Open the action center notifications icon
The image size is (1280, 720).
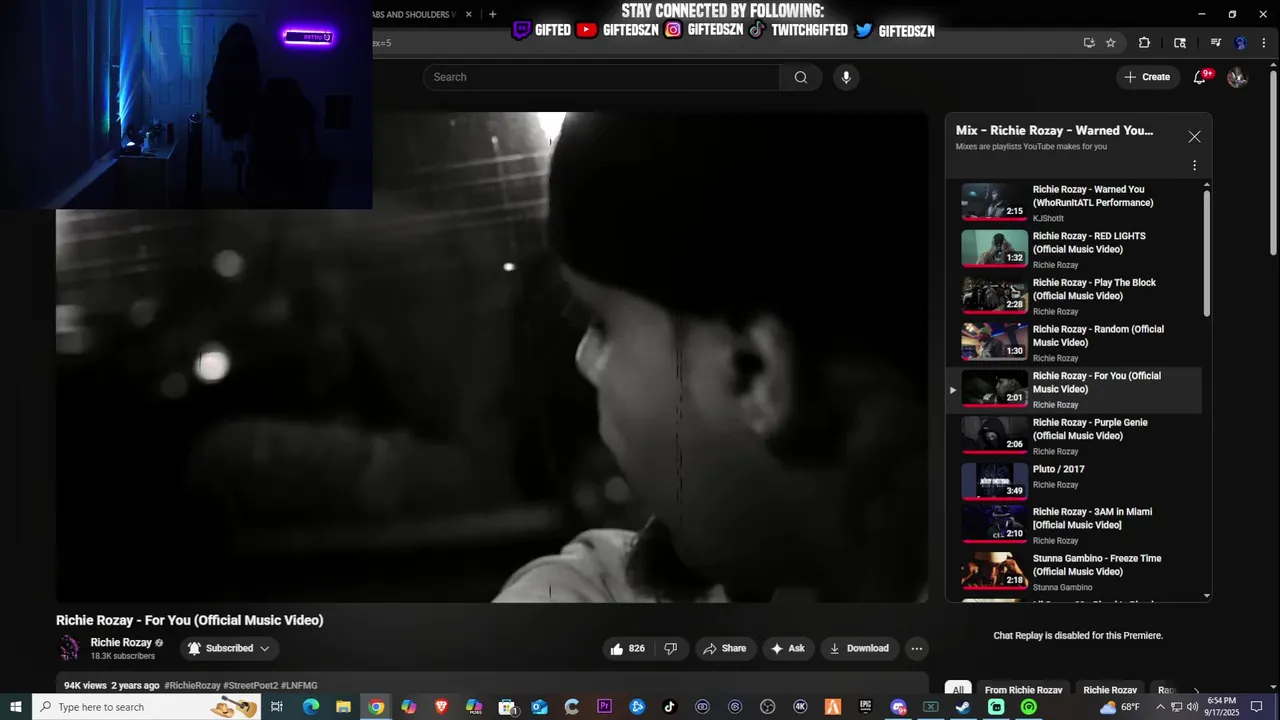pyautogui.click(x=1257, y=707)
